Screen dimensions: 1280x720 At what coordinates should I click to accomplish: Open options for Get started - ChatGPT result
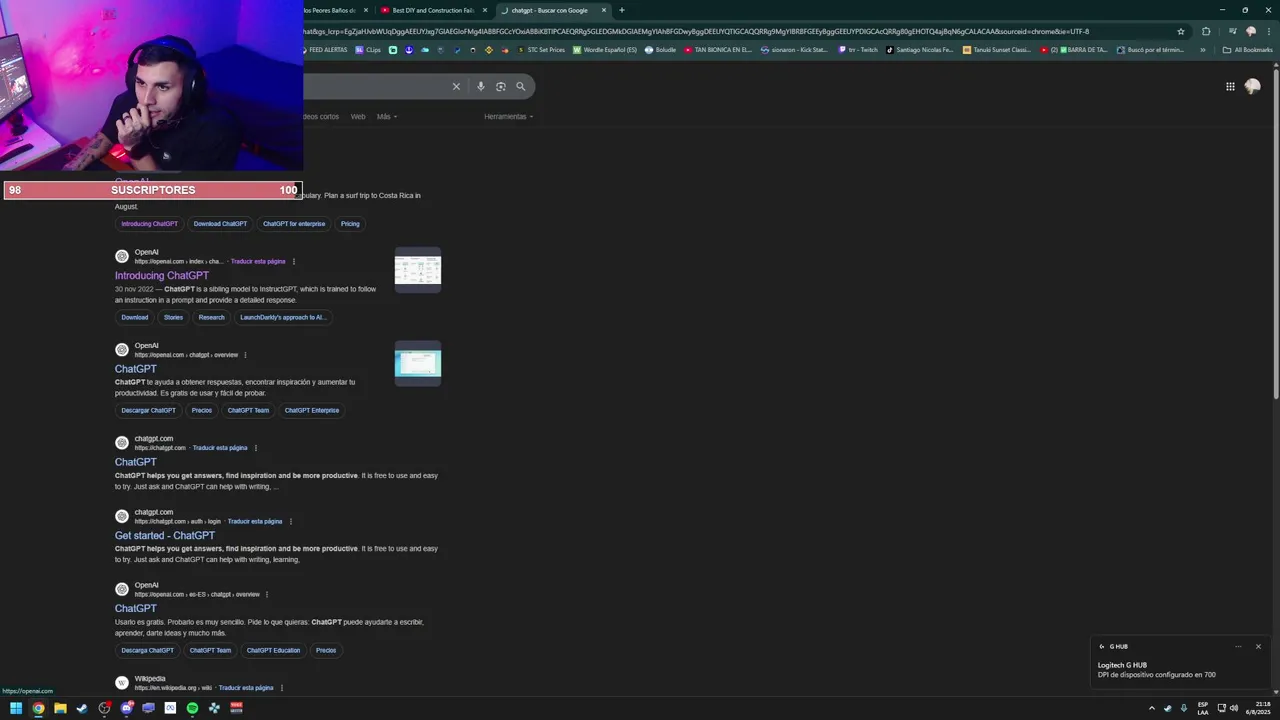point(291,522)
